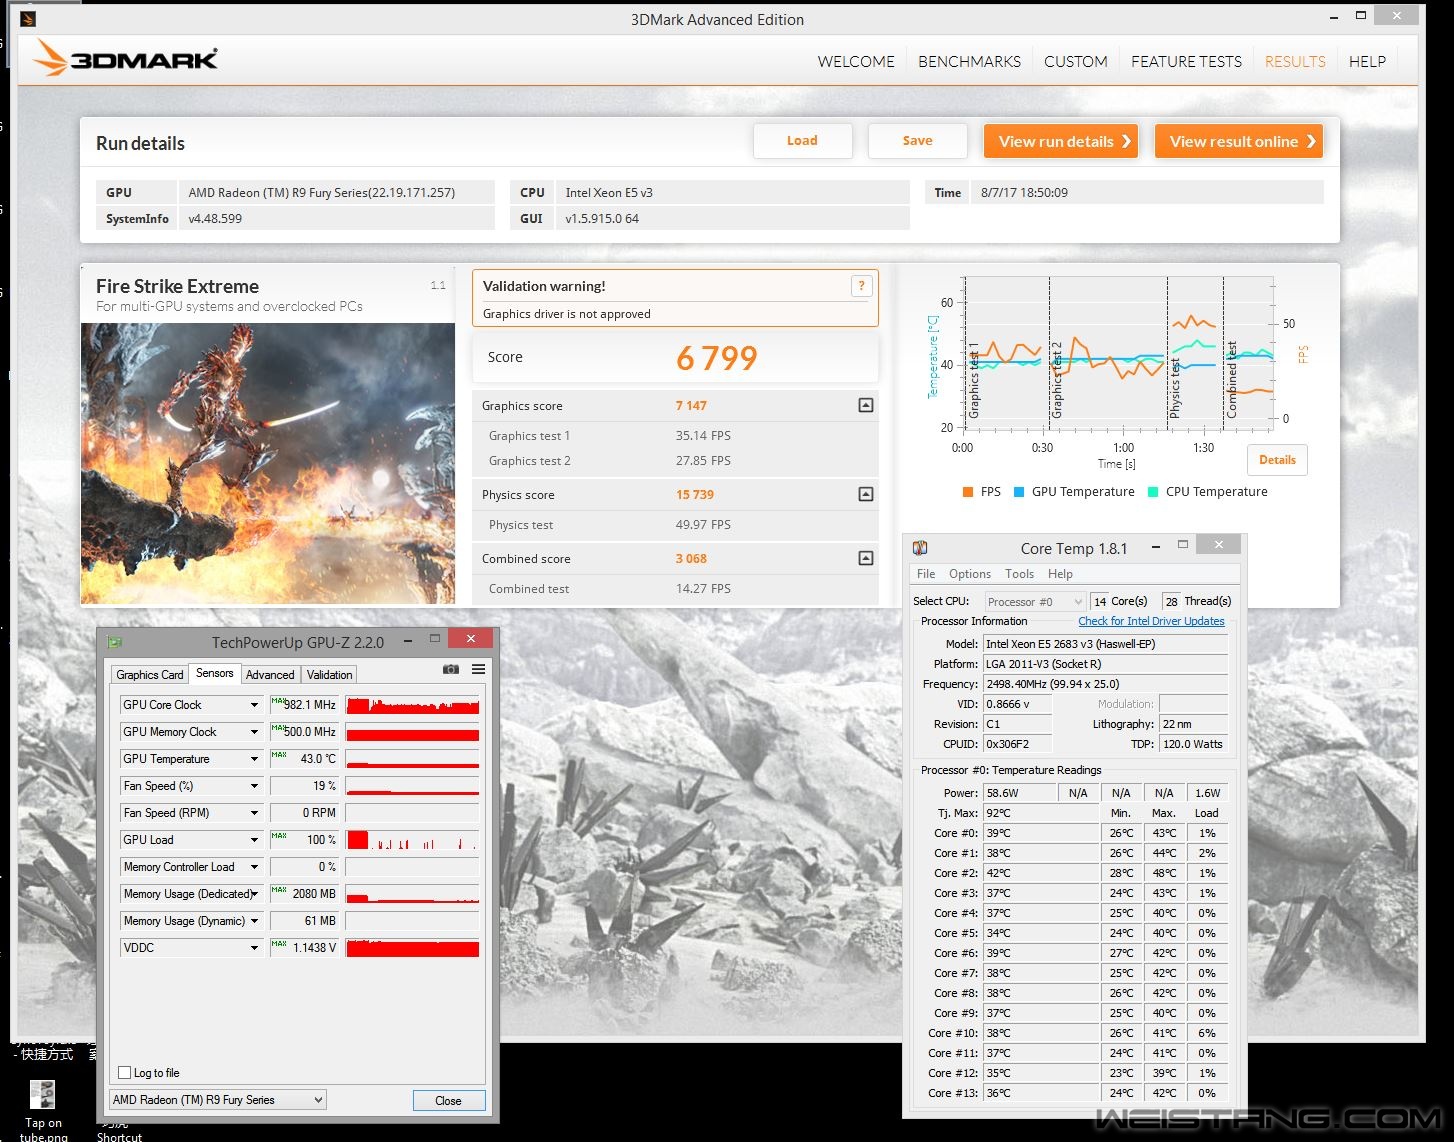The width and height of the screenshot is (1454, 1142).
Task: Open the VDDC sensor dropdown
Action: coord(254,948)
